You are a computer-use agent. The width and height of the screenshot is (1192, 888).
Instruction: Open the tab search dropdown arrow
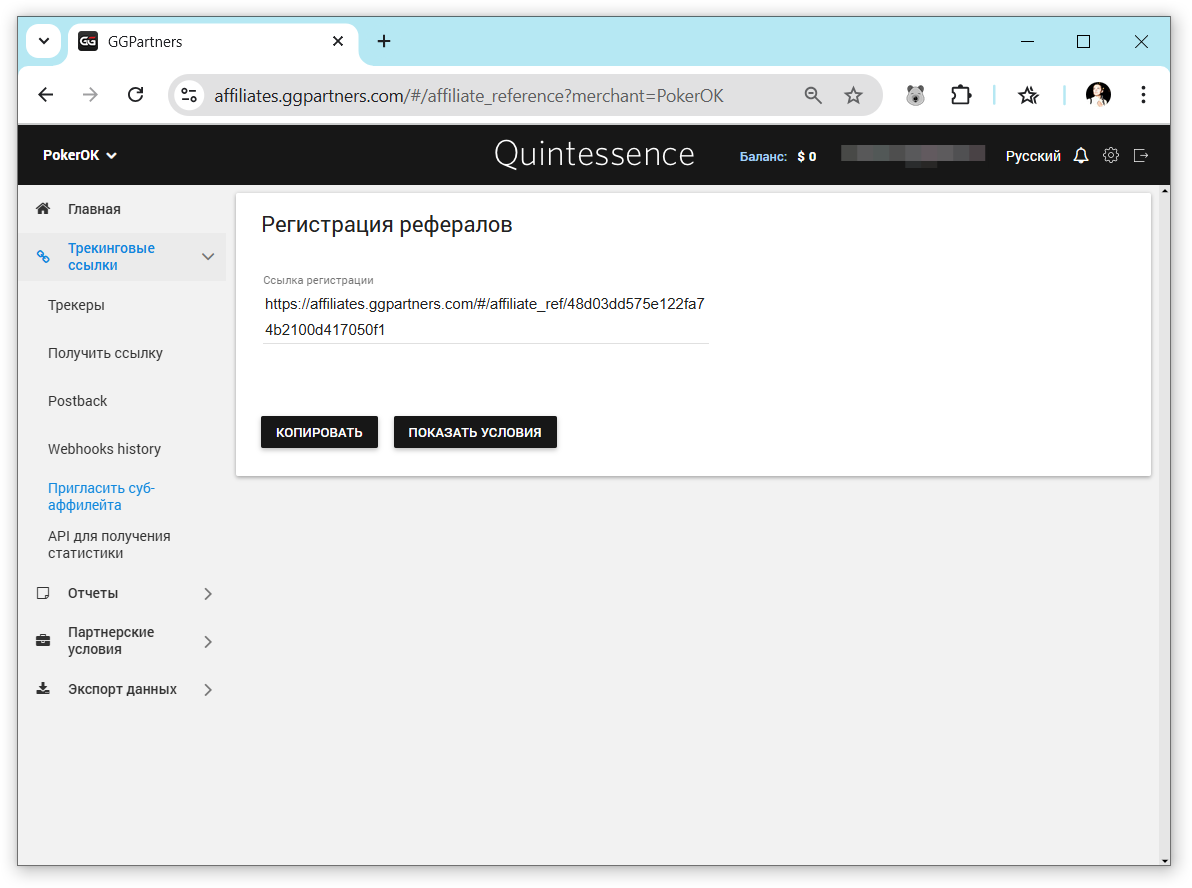point(44,41)
